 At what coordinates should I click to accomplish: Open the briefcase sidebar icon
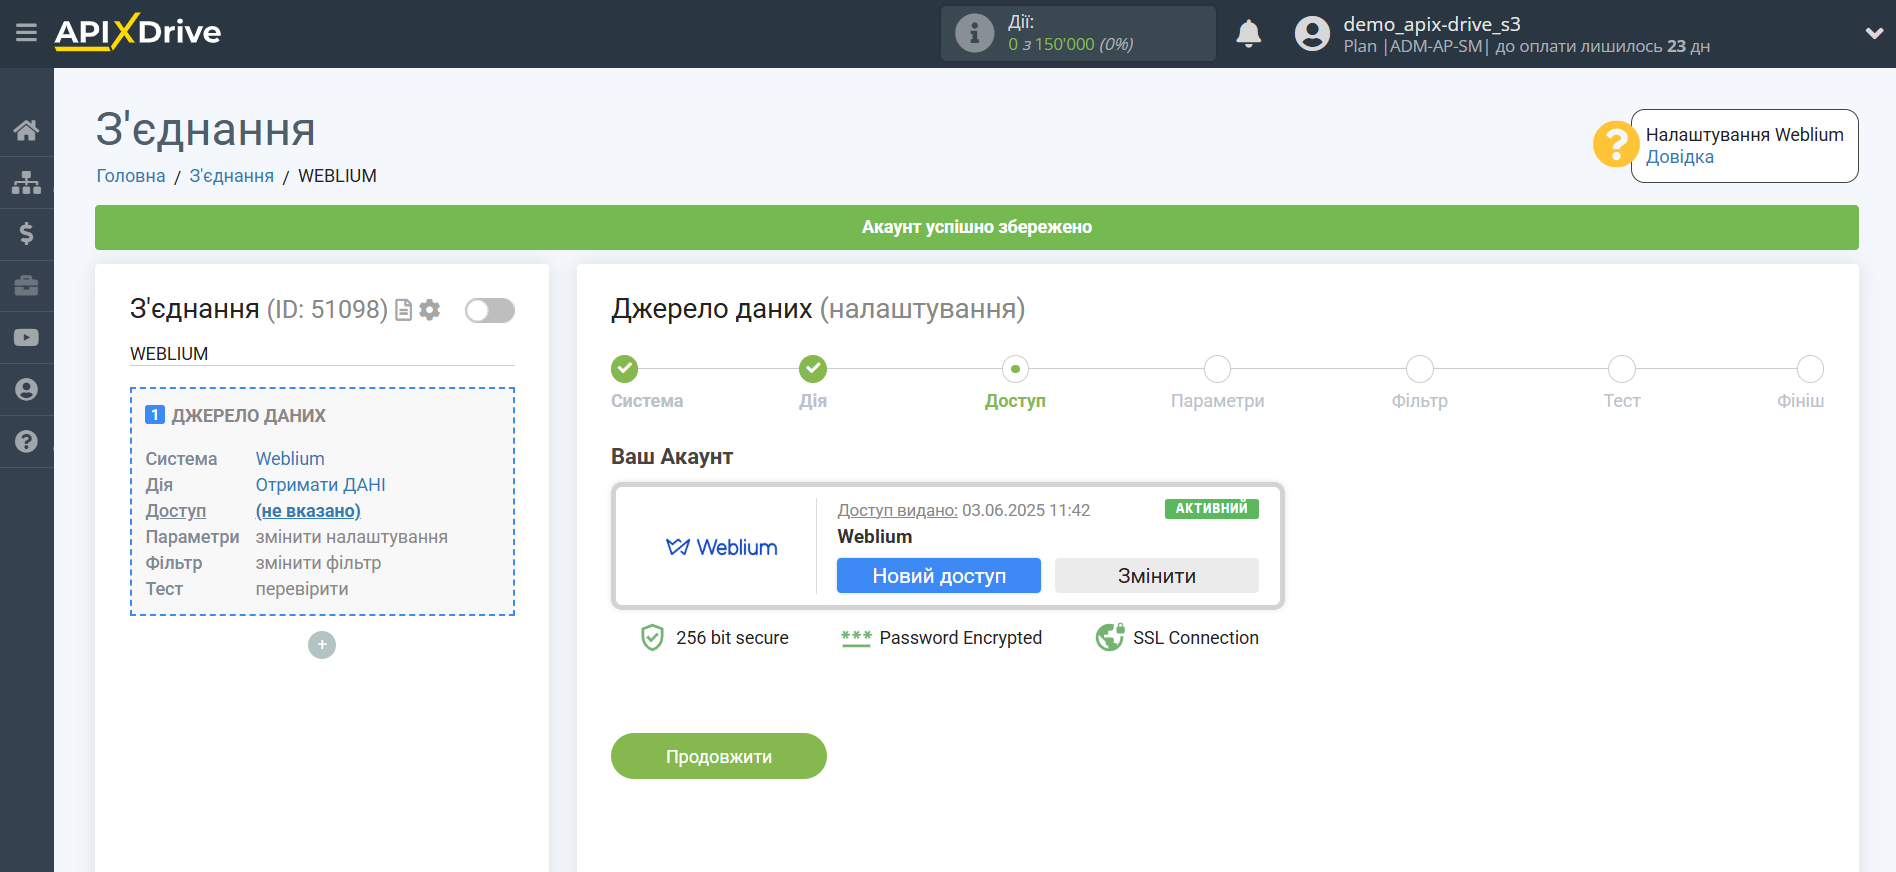[27, 286]
